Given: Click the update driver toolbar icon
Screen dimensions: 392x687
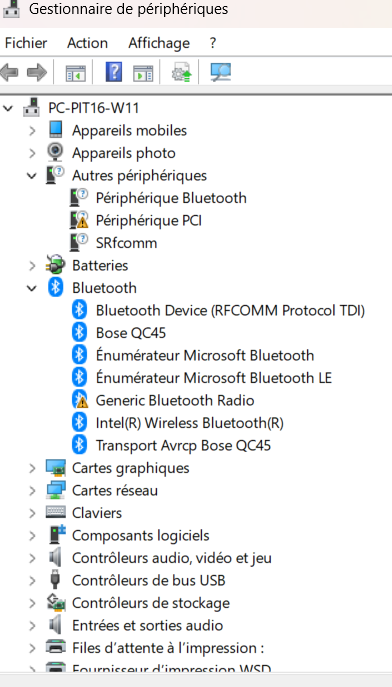Looking at the screenshot, I should [181, 72].
